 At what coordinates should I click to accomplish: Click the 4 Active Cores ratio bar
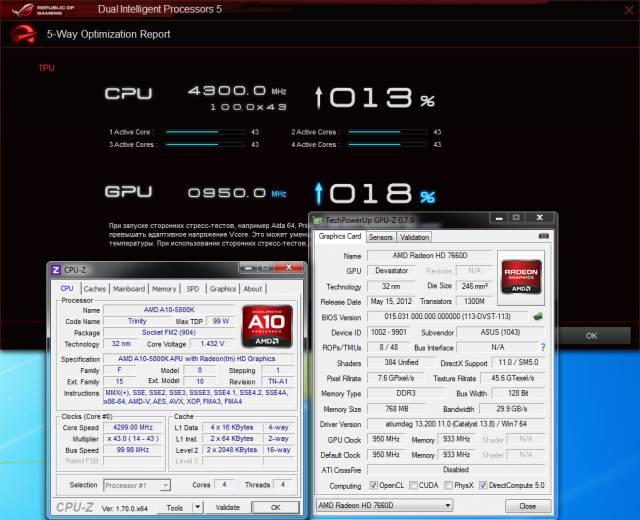click(387, 144)
